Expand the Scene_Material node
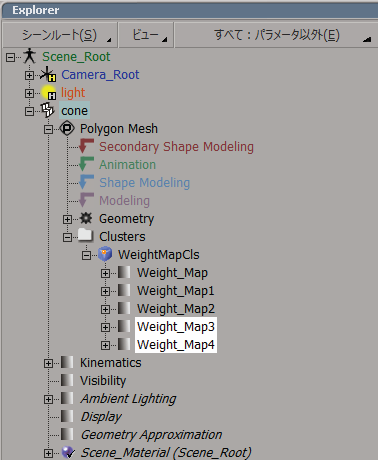The height and width of the screenshot is (460, 378). [48, 453]
